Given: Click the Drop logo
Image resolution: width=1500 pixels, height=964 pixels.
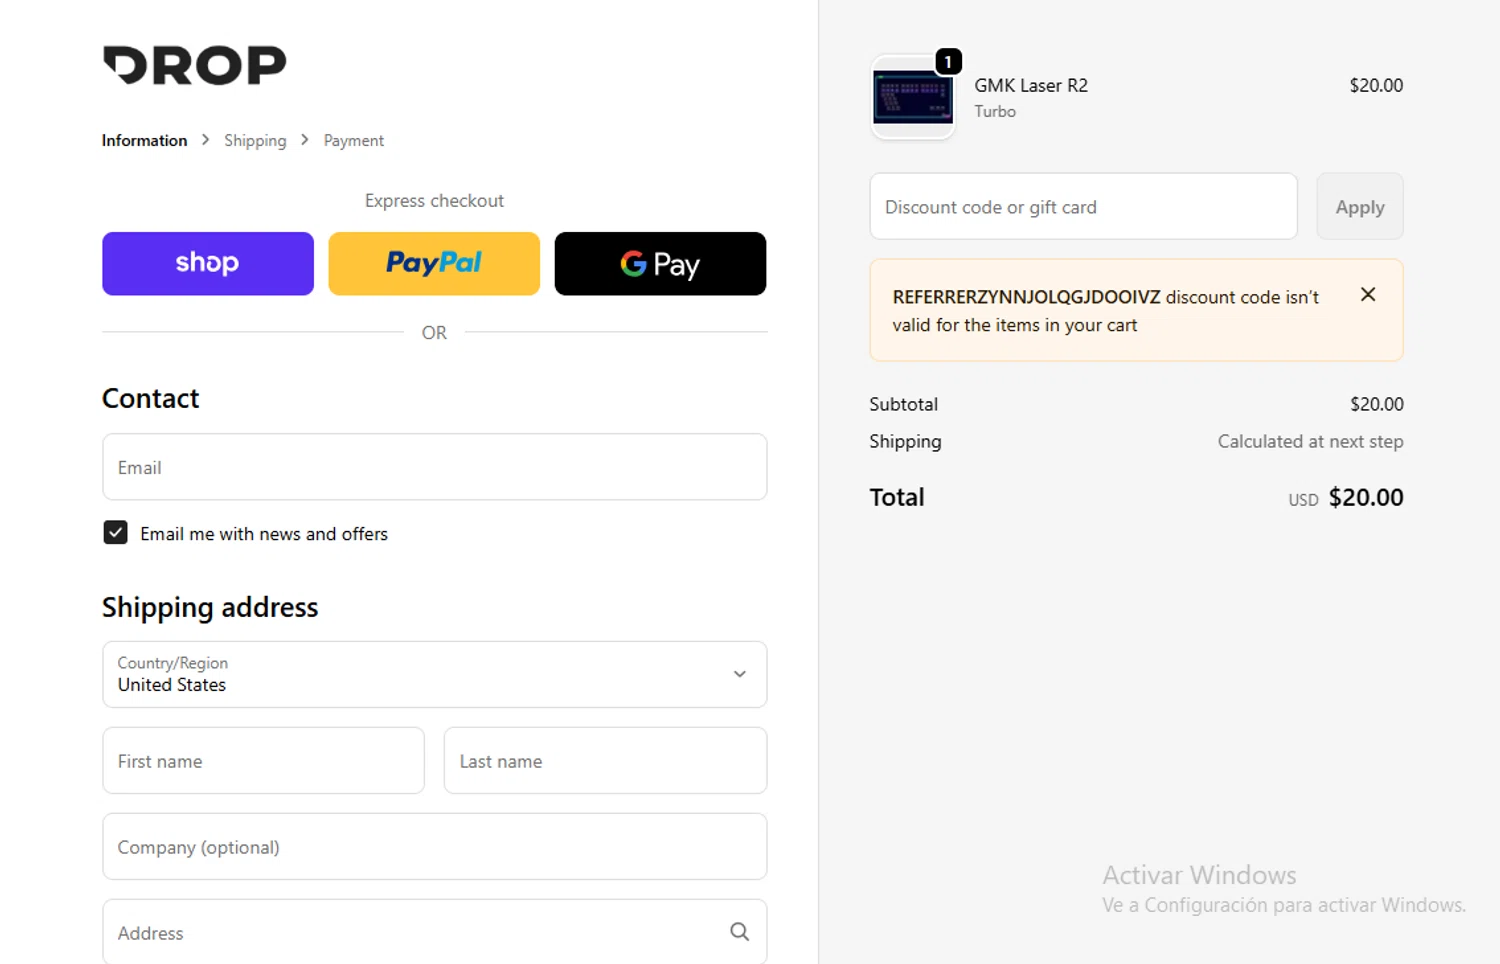Looking at the screenshot, I should 194,66.
